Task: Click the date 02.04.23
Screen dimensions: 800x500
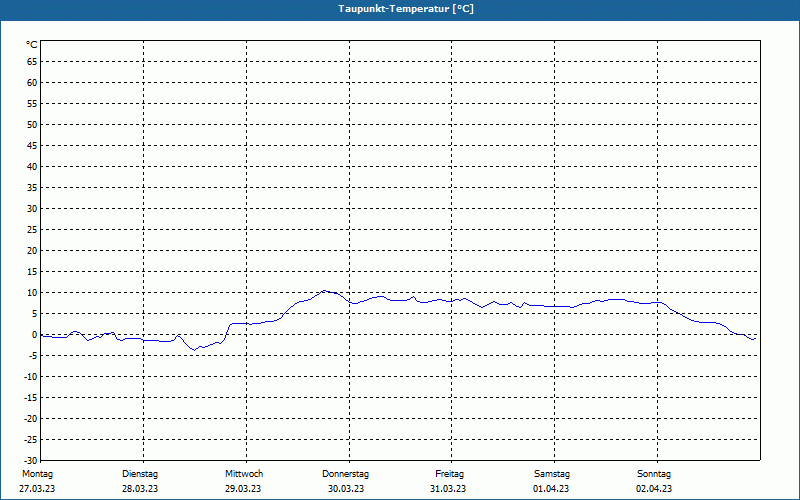Action: point(654,489)
